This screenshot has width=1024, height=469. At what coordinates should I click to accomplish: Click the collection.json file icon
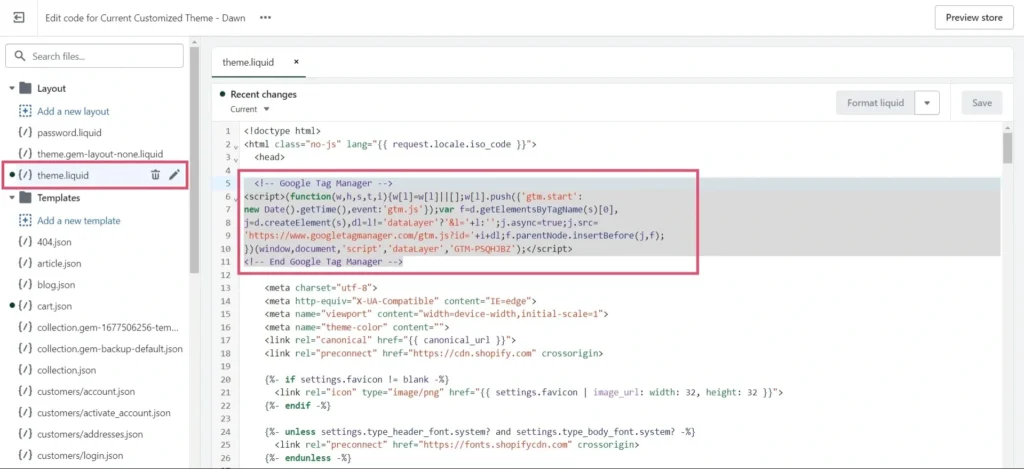tap(25, 370)
